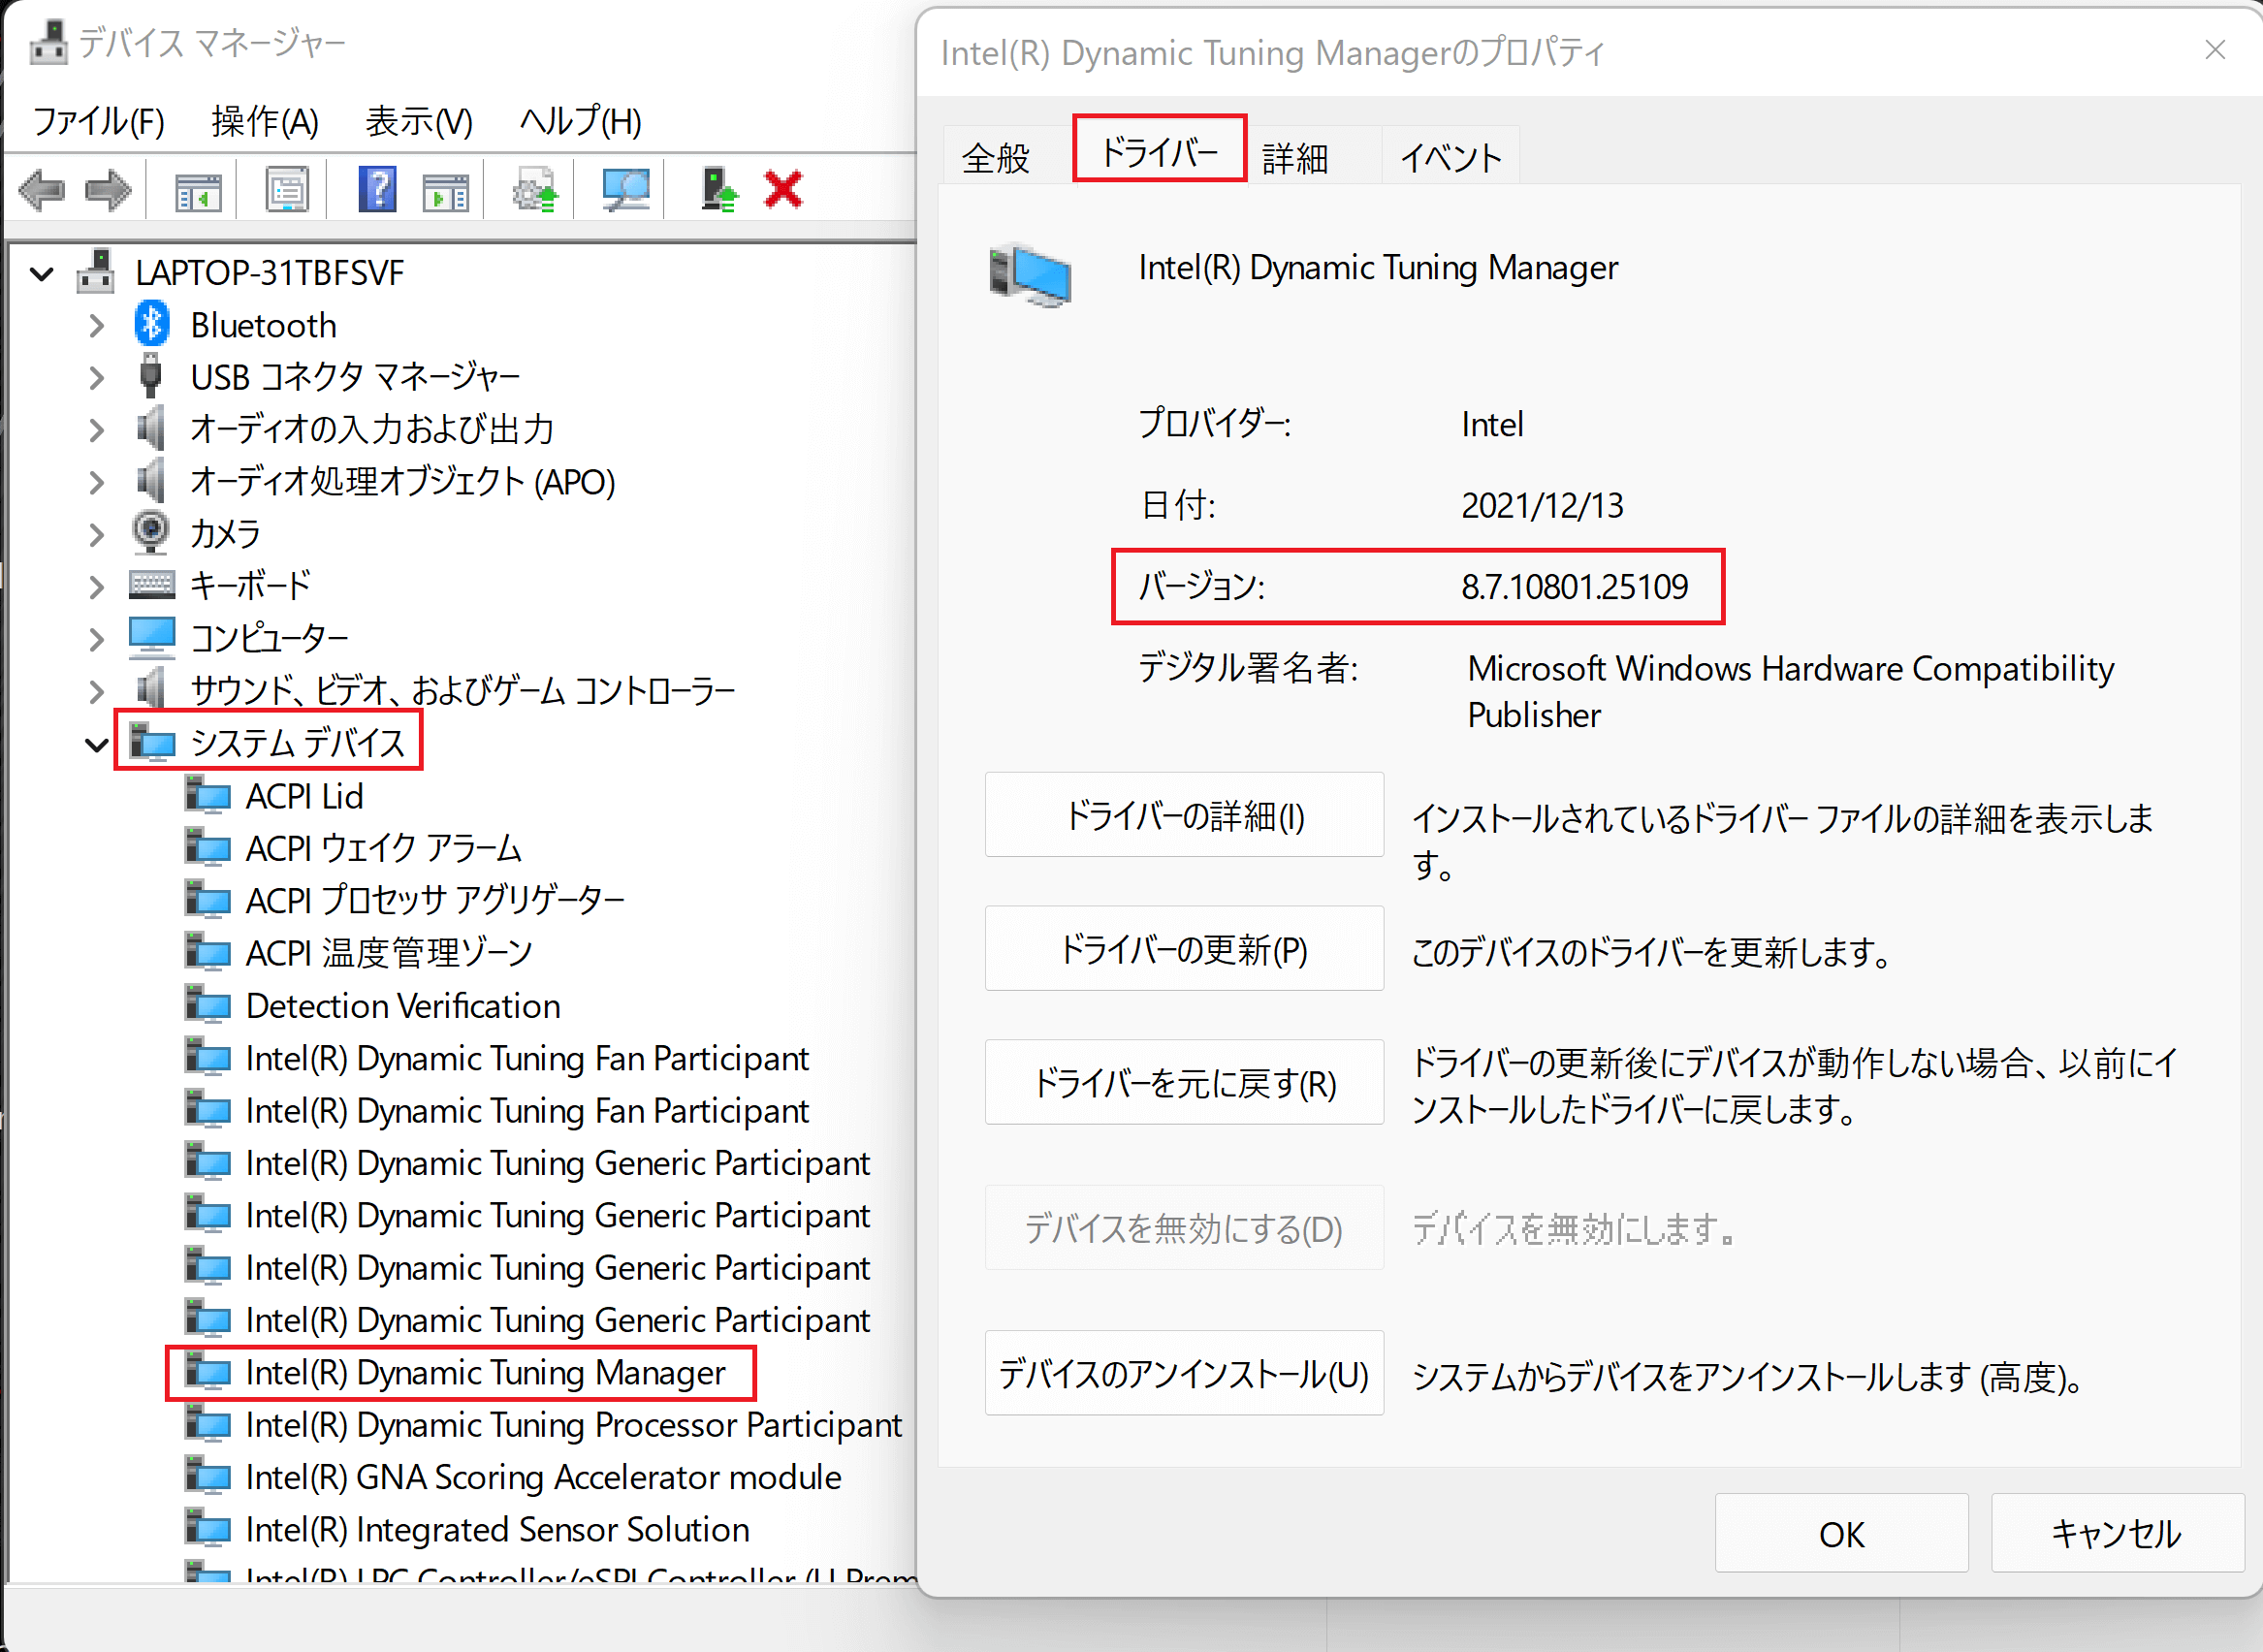The height and width of the screenshot is (1652, 2263).
Task: Click the Scan for hardware changes icon
Action: pyautogui.click(x=626, y=190)
